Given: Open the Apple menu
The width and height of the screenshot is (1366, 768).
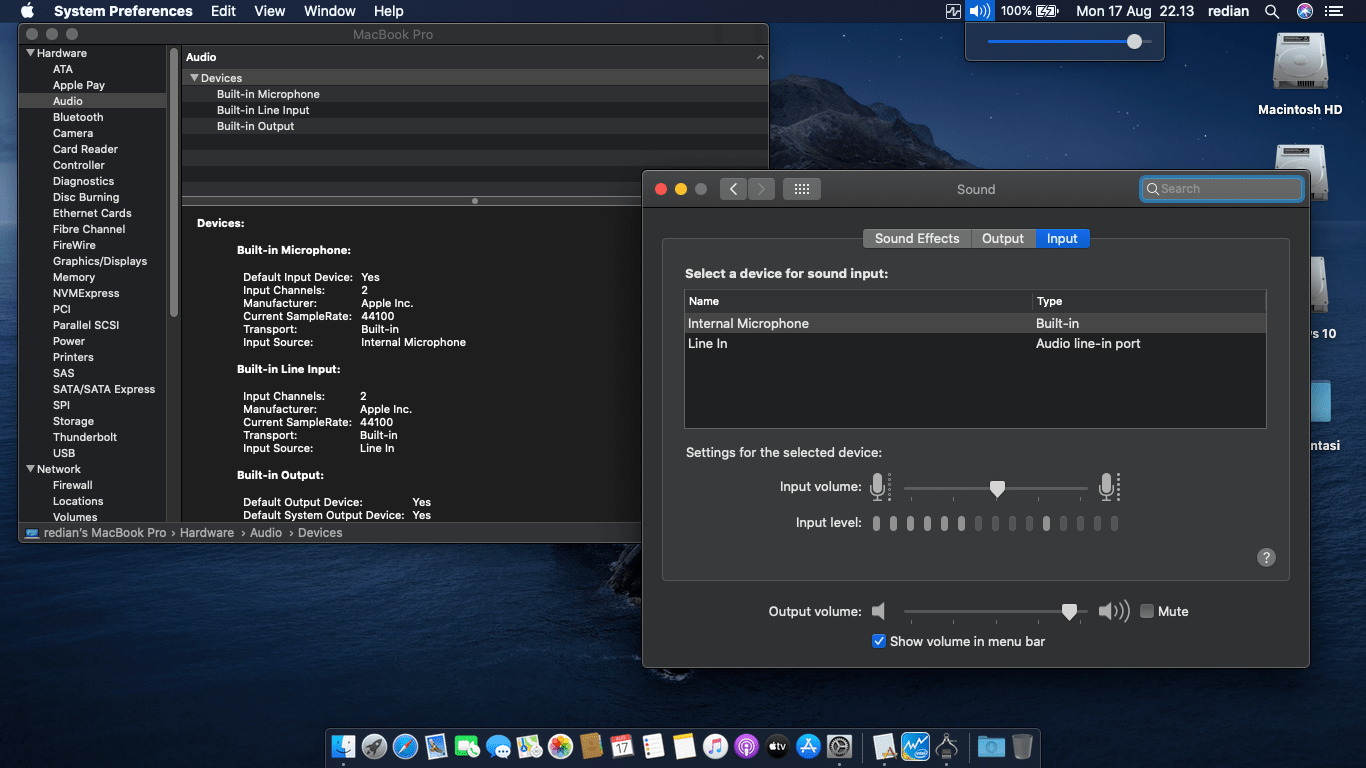Looking at the screenshot, I should pyautogui.click(x=27, y=11).
